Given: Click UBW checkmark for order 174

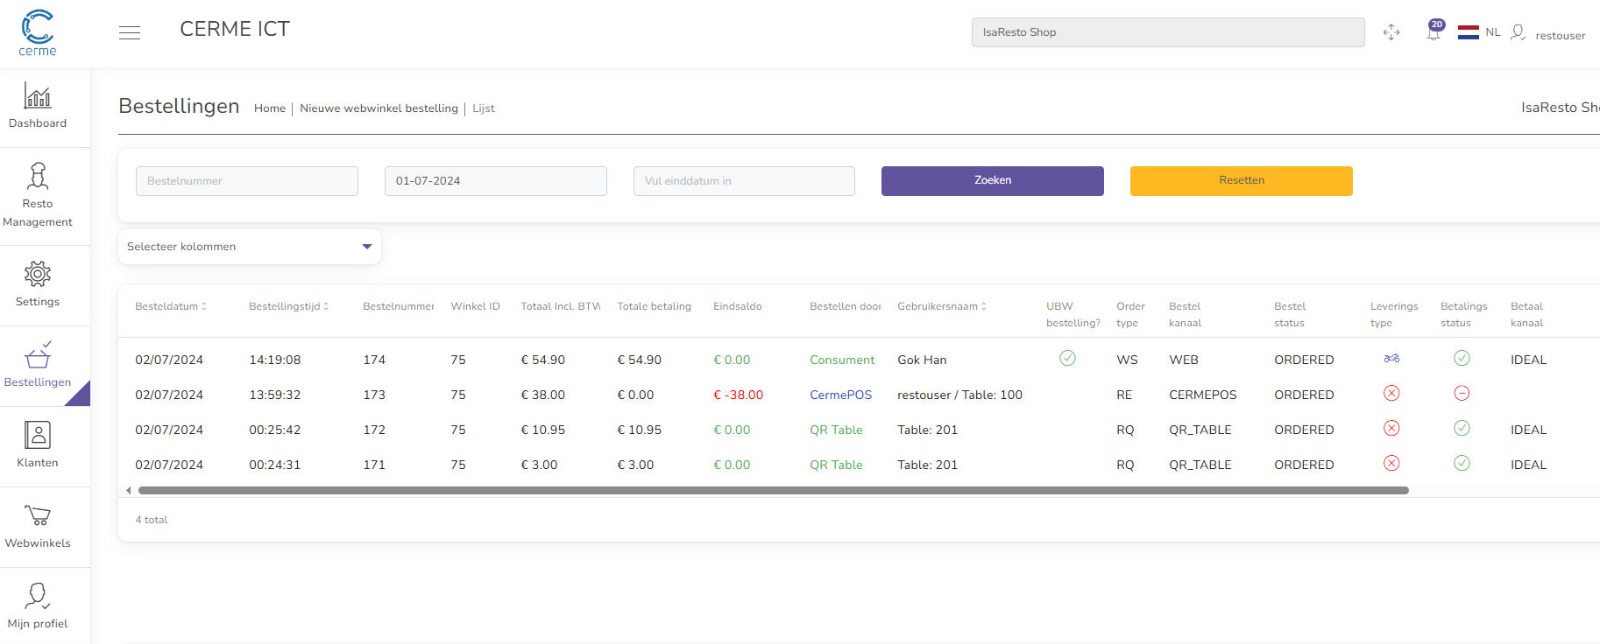Looking at the screenshot, I should click(x=1067, y=358).
